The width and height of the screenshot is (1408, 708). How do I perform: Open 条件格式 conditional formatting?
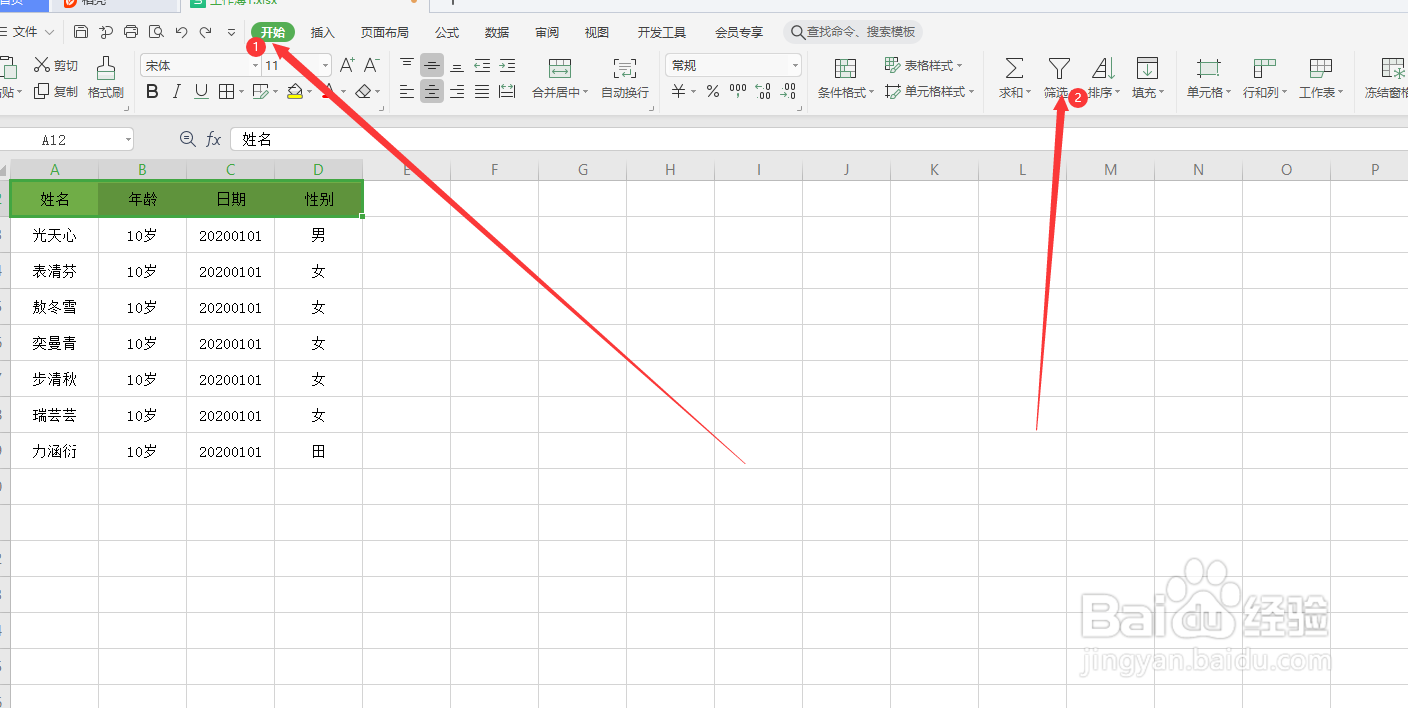(845, 77)
